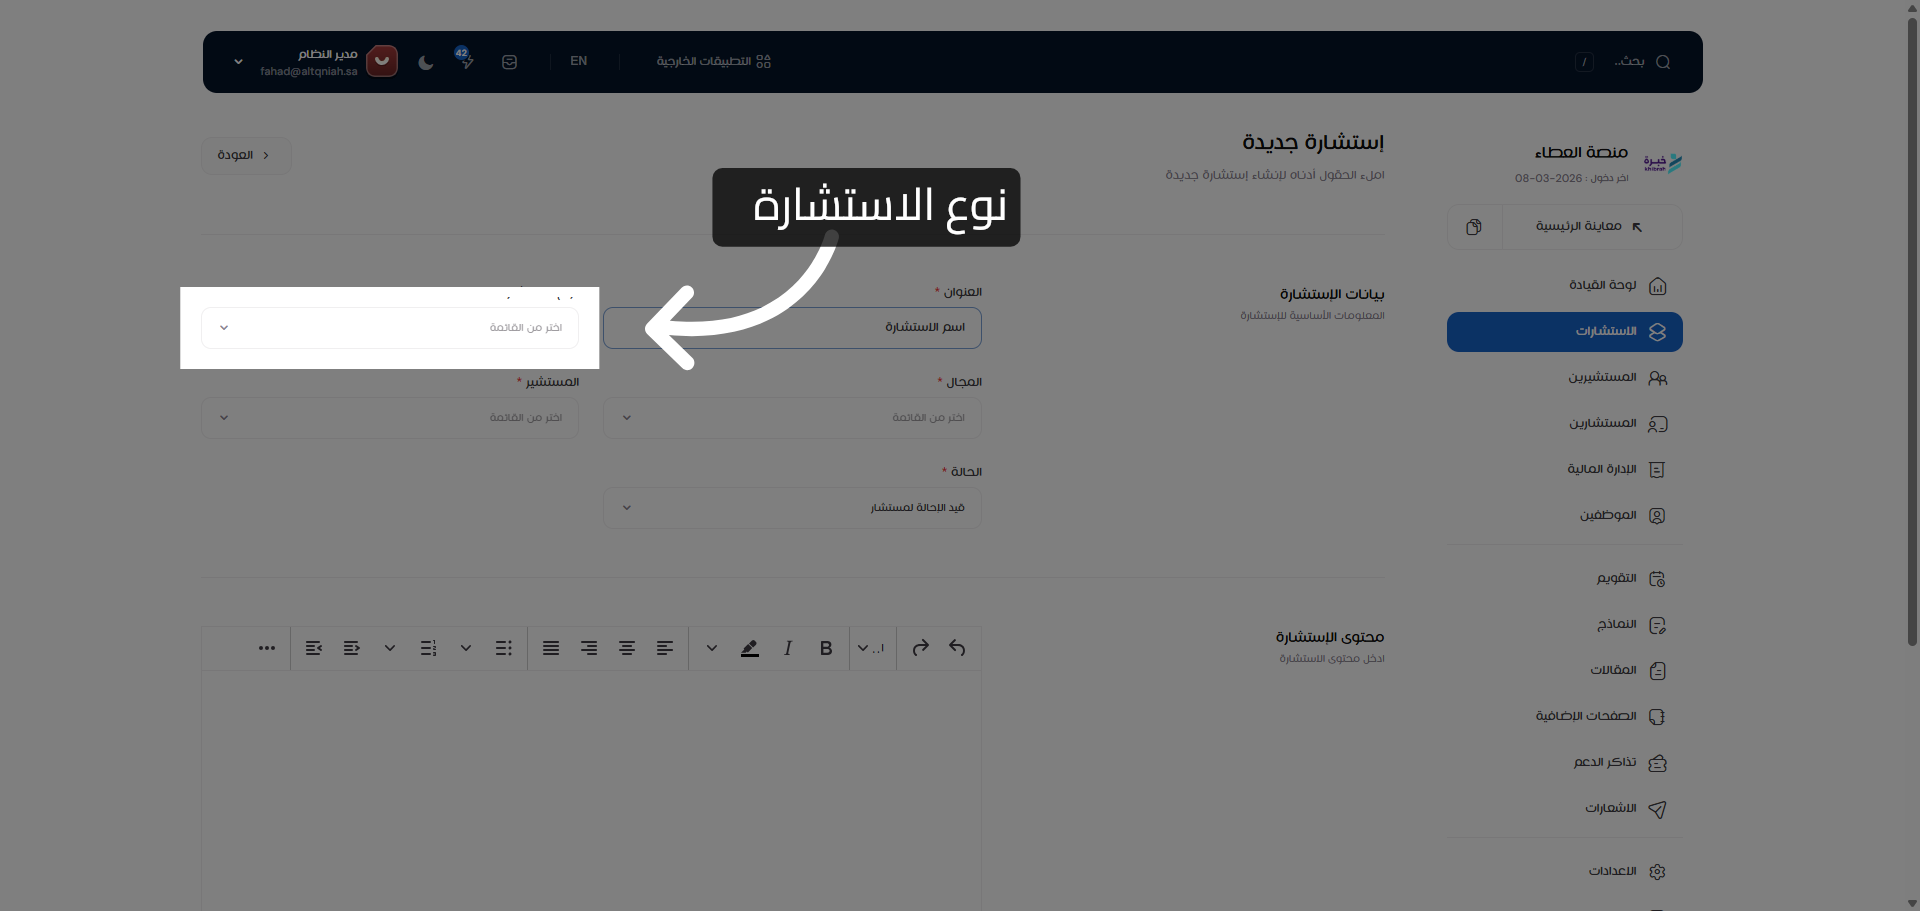This screenshot has height=911, width=1920.
Task: Open the نوع الاستشارة dropdown list
Action: tap(390, 328)
